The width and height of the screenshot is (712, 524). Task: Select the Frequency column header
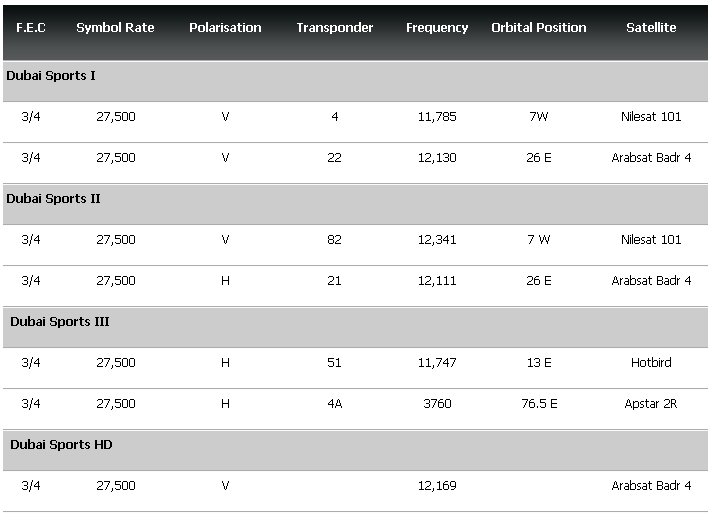click(437, 28)
